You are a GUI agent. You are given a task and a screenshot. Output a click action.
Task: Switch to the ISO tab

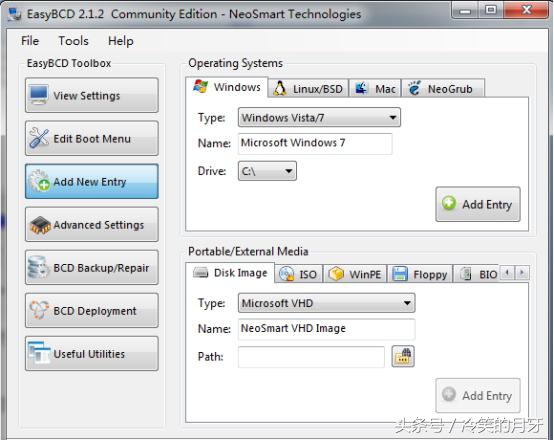click(x=299, y=274)
